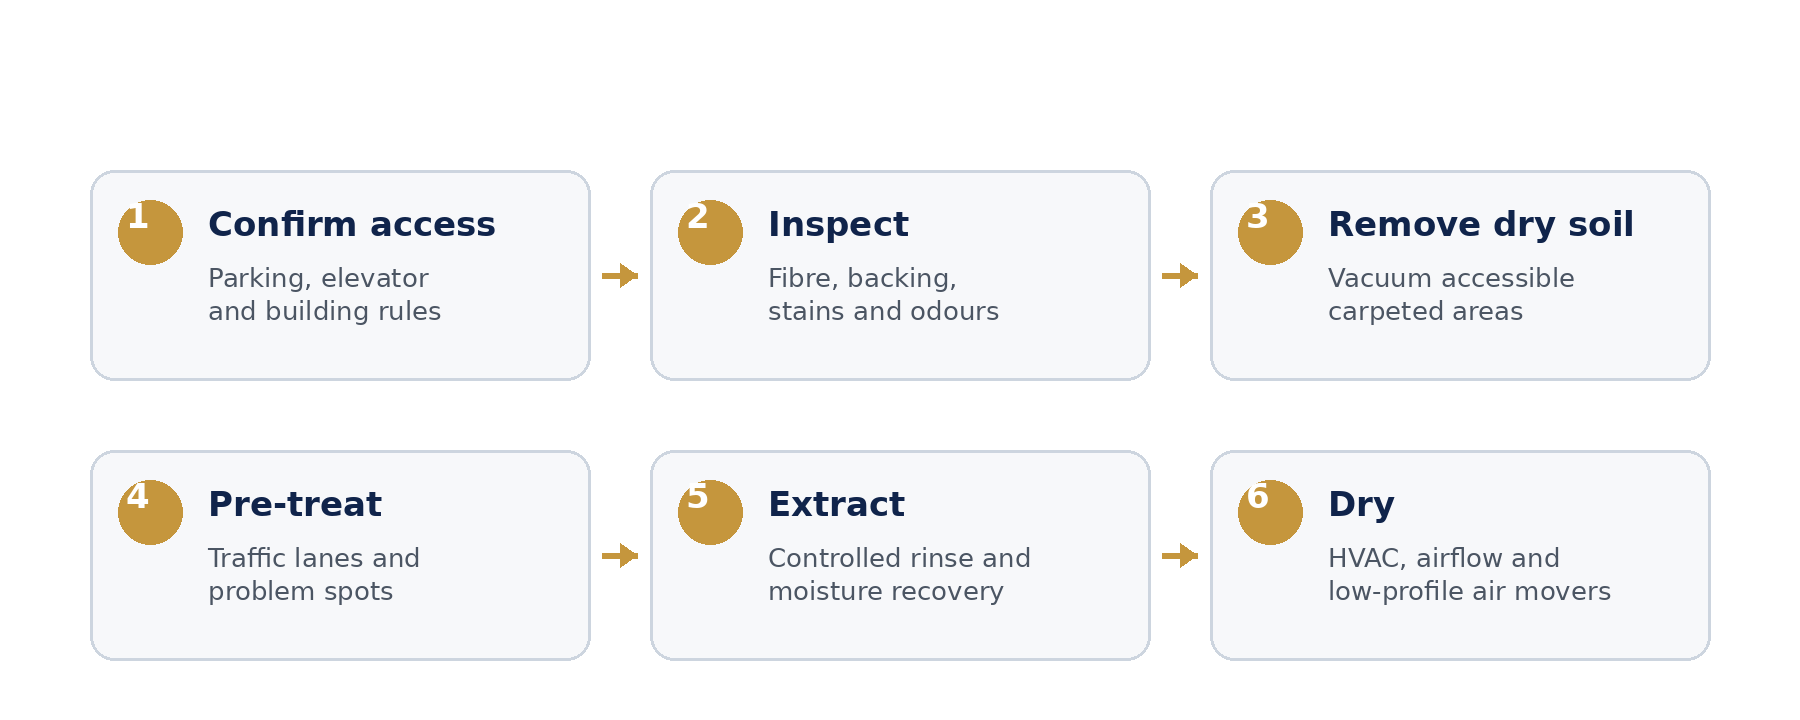
Task: Click the gold circle numbered 5
Action: (710, 512)
